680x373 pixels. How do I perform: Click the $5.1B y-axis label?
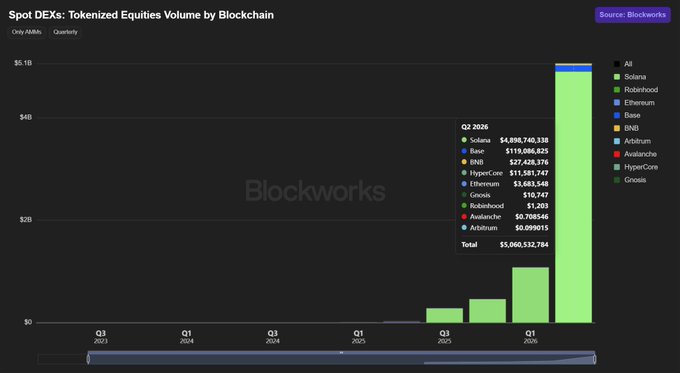(x=23, y=63)
